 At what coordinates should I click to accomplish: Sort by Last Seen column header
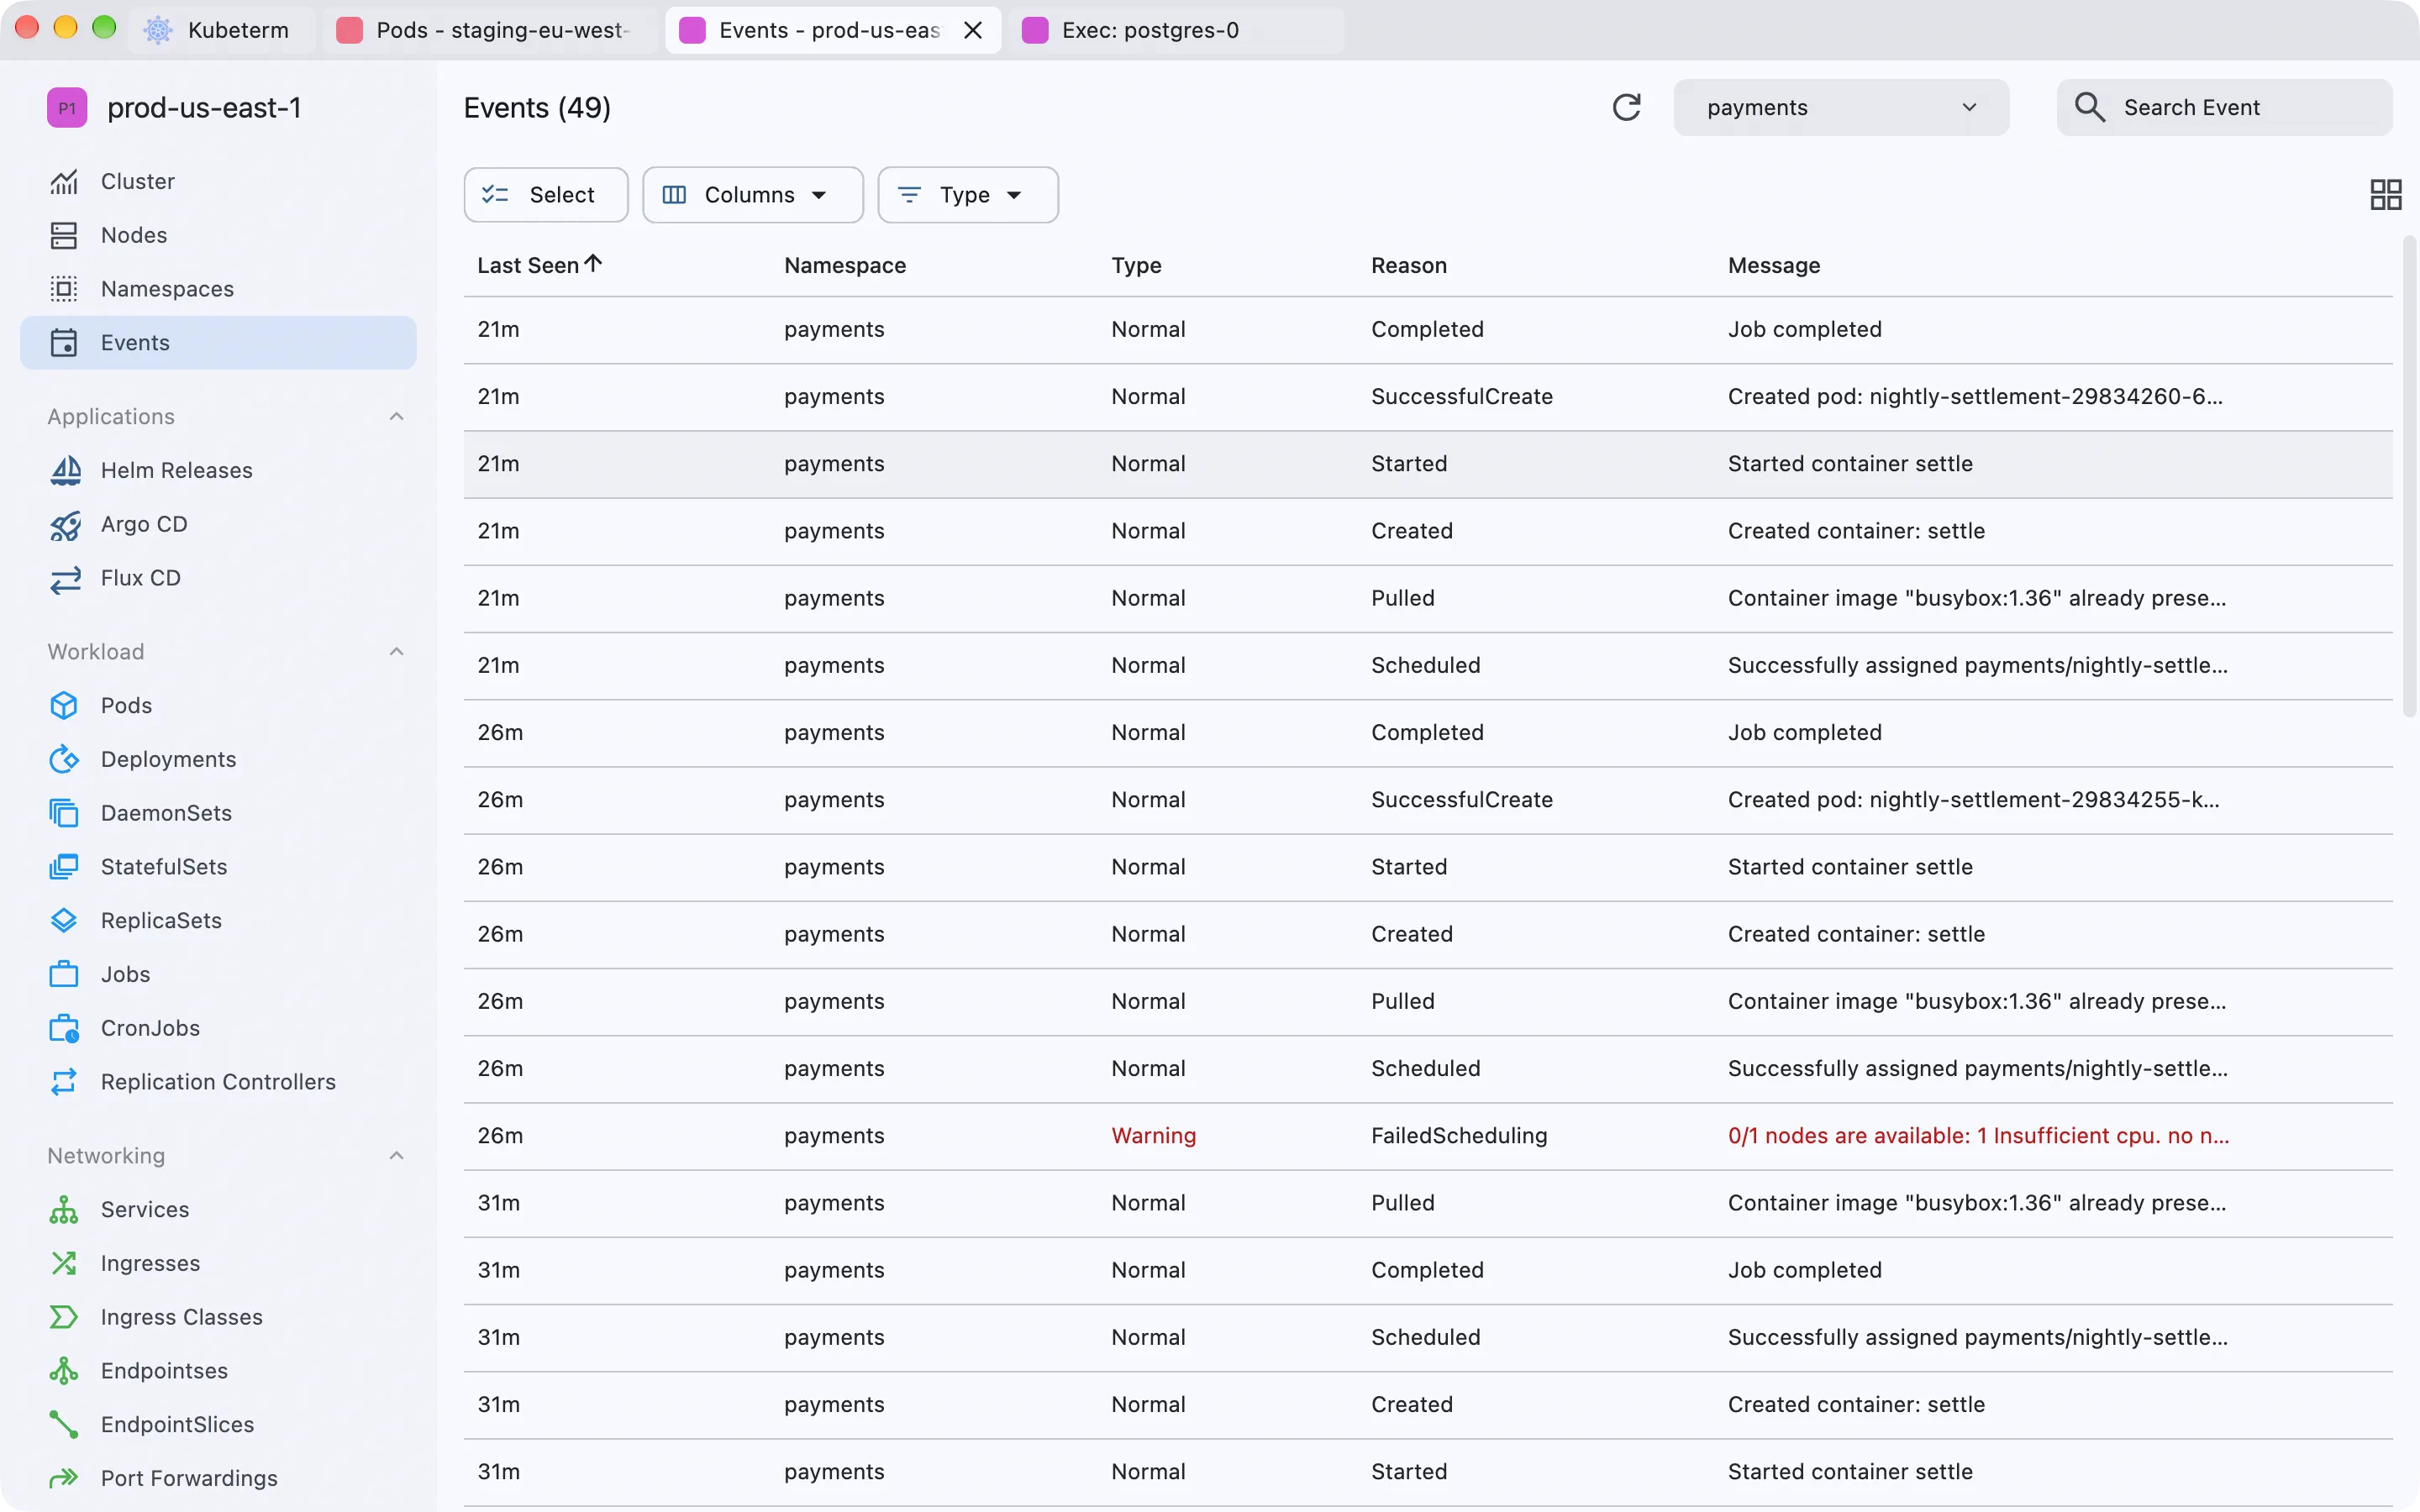(x=539, y=265)
